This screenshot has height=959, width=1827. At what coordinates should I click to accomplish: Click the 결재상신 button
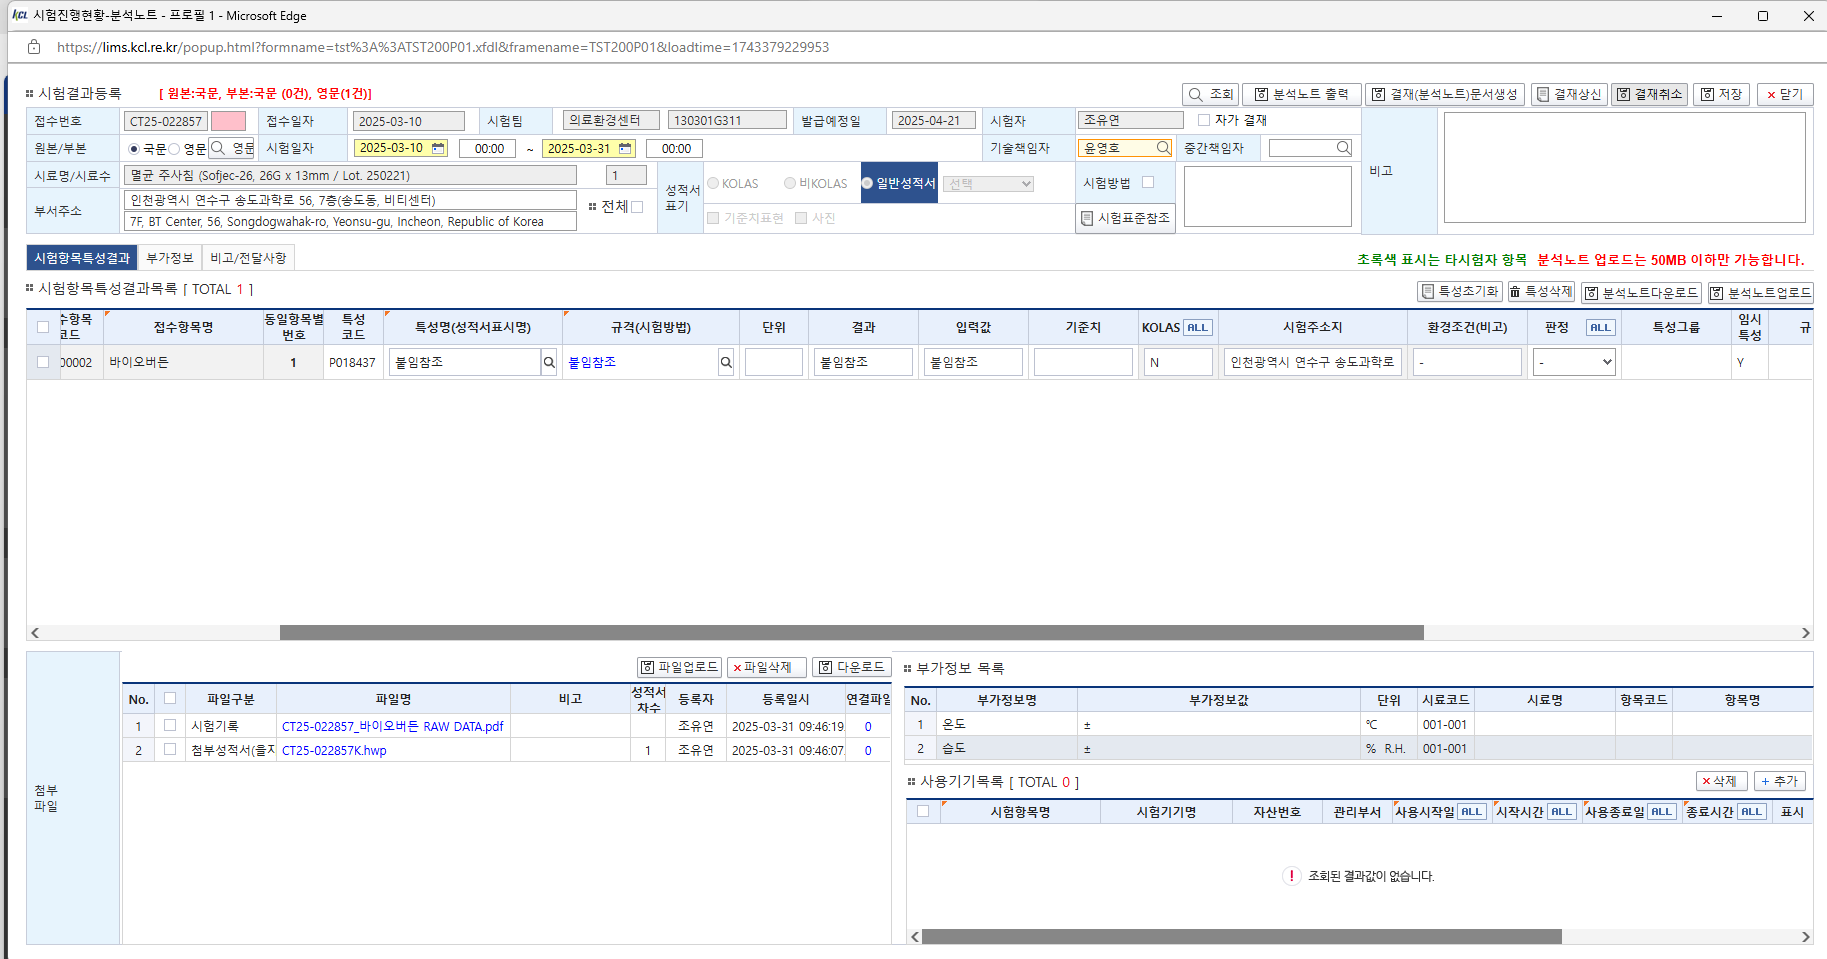pos(1568,94)
